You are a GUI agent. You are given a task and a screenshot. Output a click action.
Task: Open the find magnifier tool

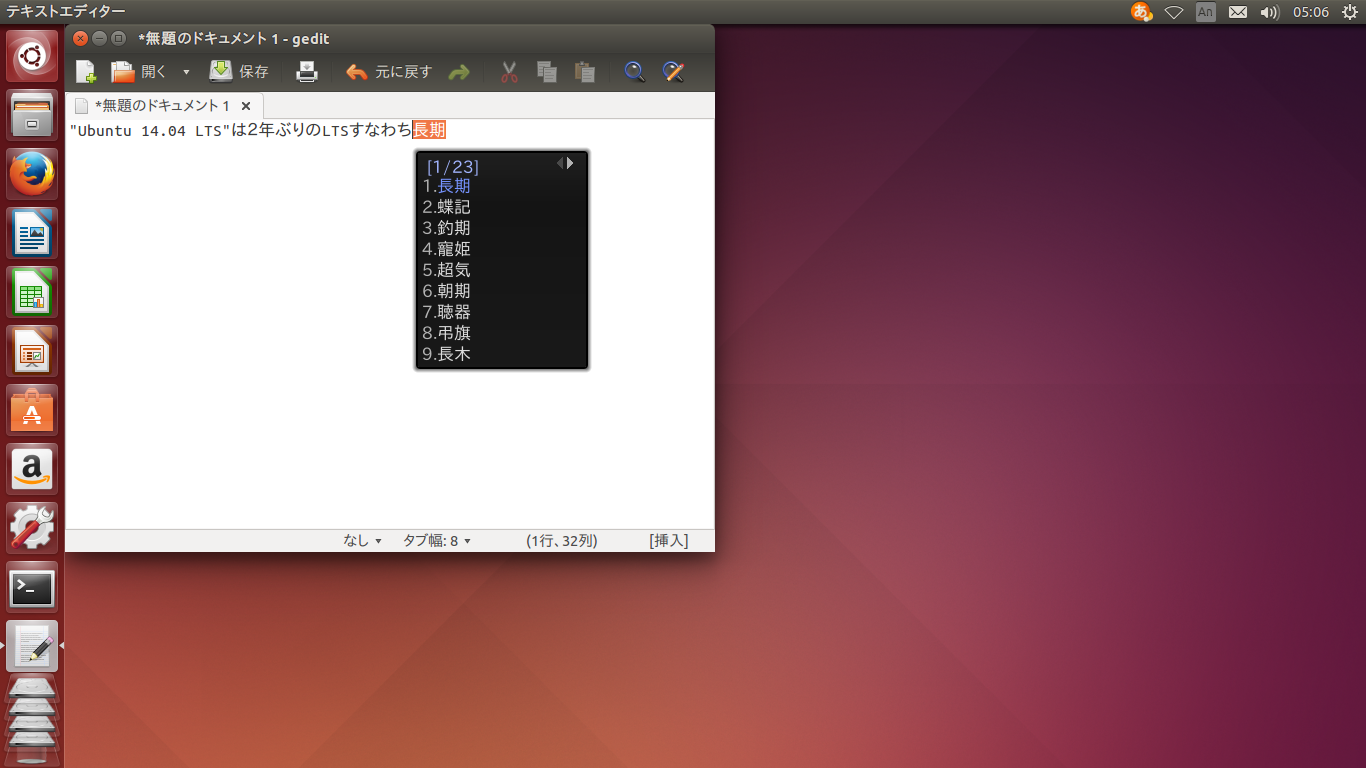634,72
